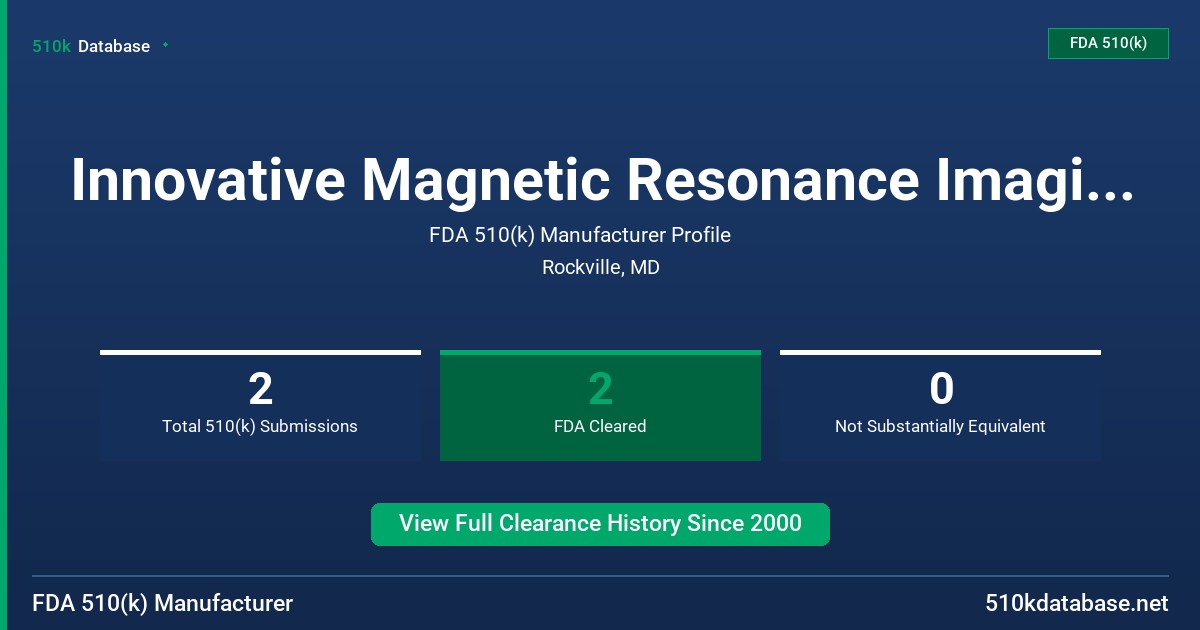Click the FDA 510(k) Manufacturer Profile subtitle
Image resolution: width=1200 pixels, height=630 pixels.
point(580,236)
